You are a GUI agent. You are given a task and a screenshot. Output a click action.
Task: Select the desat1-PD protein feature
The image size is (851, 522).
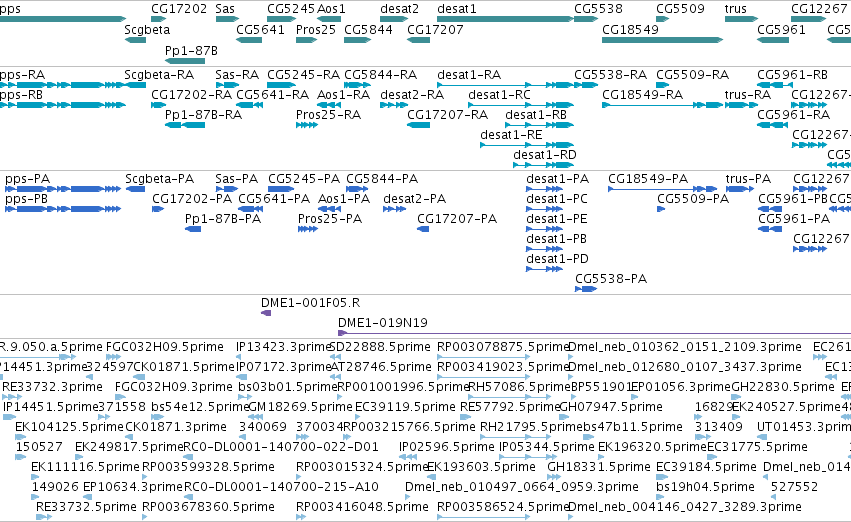pyautogui.click(x=544, y=269)
